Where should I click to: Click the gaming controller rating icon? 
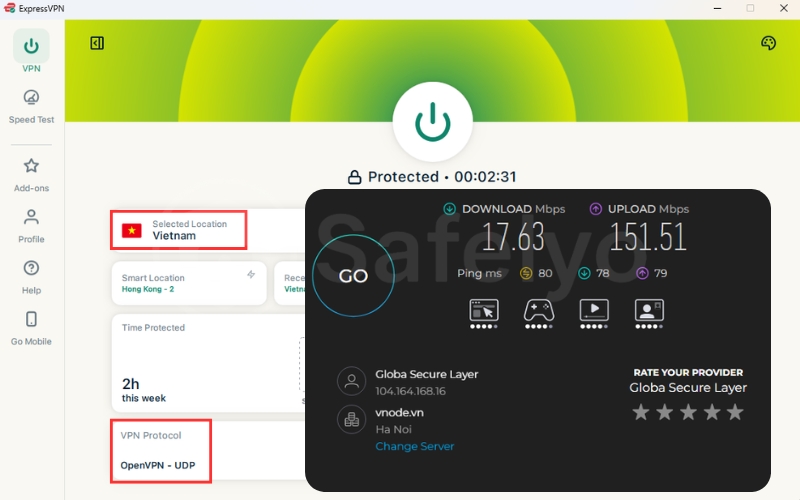[539, 313]
